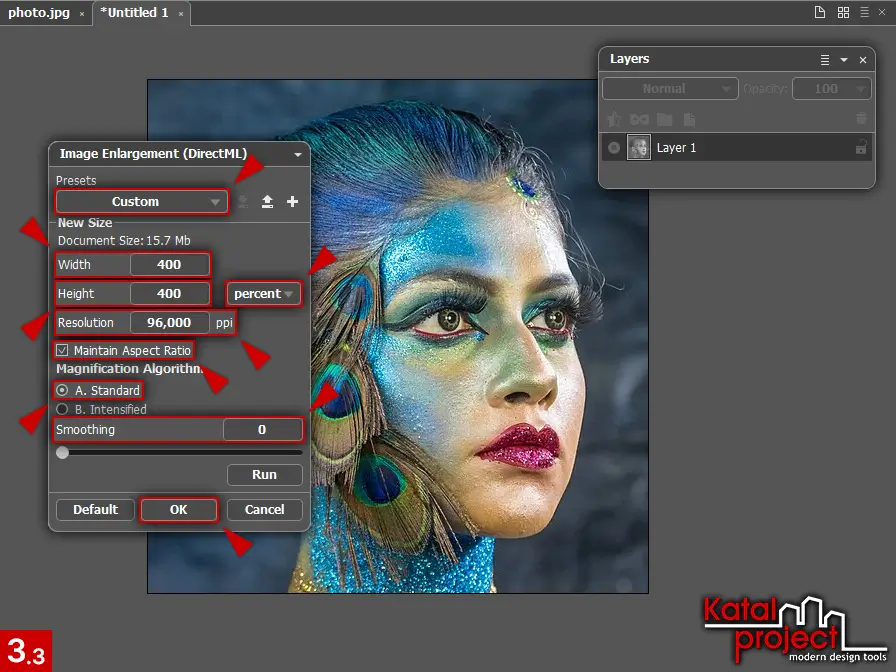Click the OK button in enlargement dialog

[178, 510]
